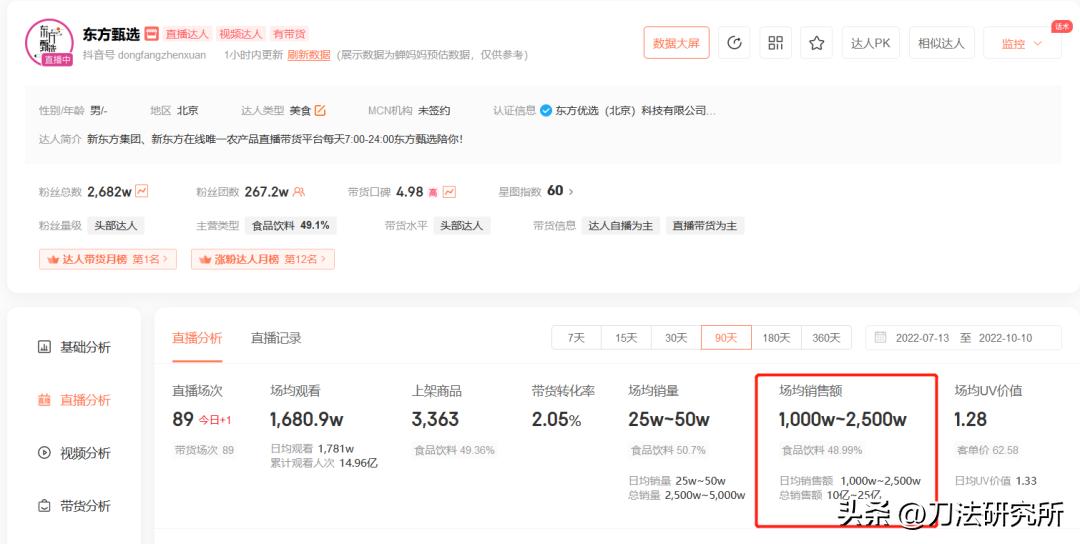Select the 90天 time range

726,337
